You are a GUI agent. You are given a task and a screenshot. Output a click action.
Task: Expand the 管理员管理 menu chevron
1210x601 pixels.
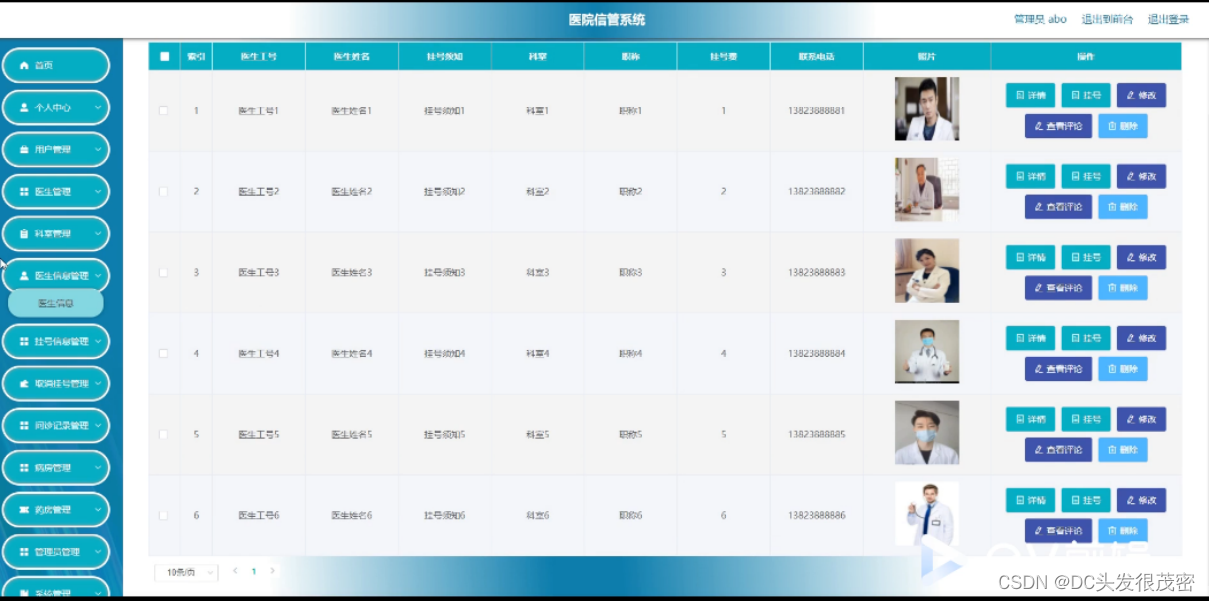pyautogui.click(x=98, y=551)
